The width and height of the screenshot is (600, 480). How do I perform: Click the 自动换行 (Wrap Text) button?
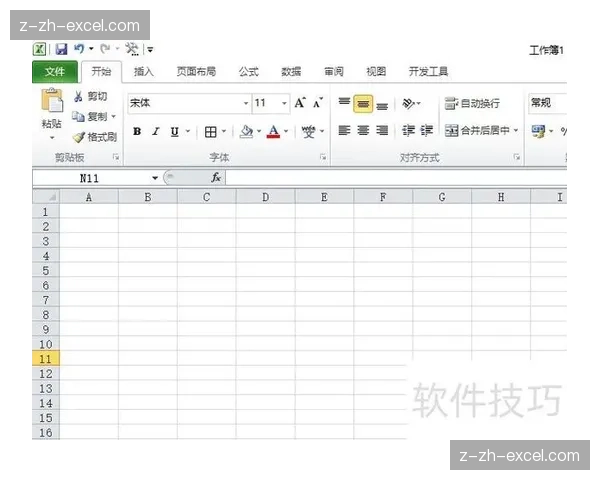click(472, 103)
